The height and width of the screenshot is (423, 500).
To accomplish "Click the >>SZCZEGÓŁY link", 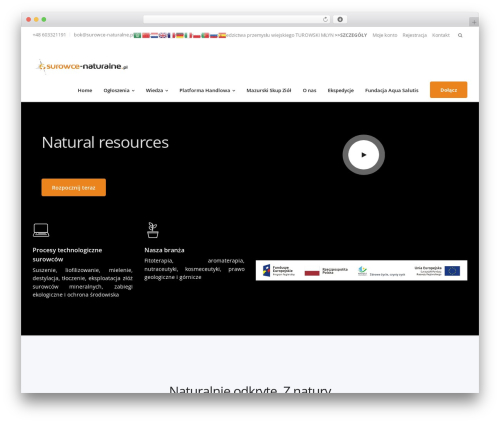I will tap(351, 35).
